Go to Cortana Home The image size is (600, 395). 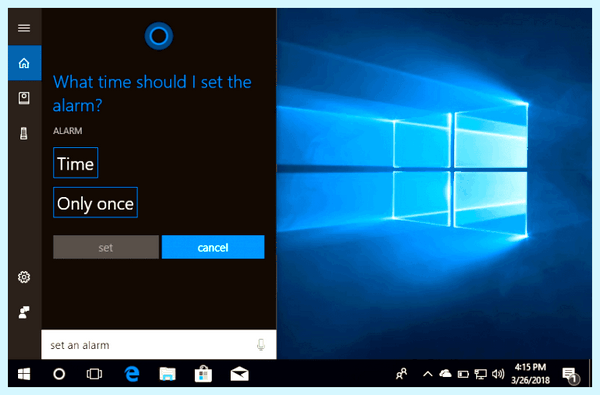click(x=24, y=63)
